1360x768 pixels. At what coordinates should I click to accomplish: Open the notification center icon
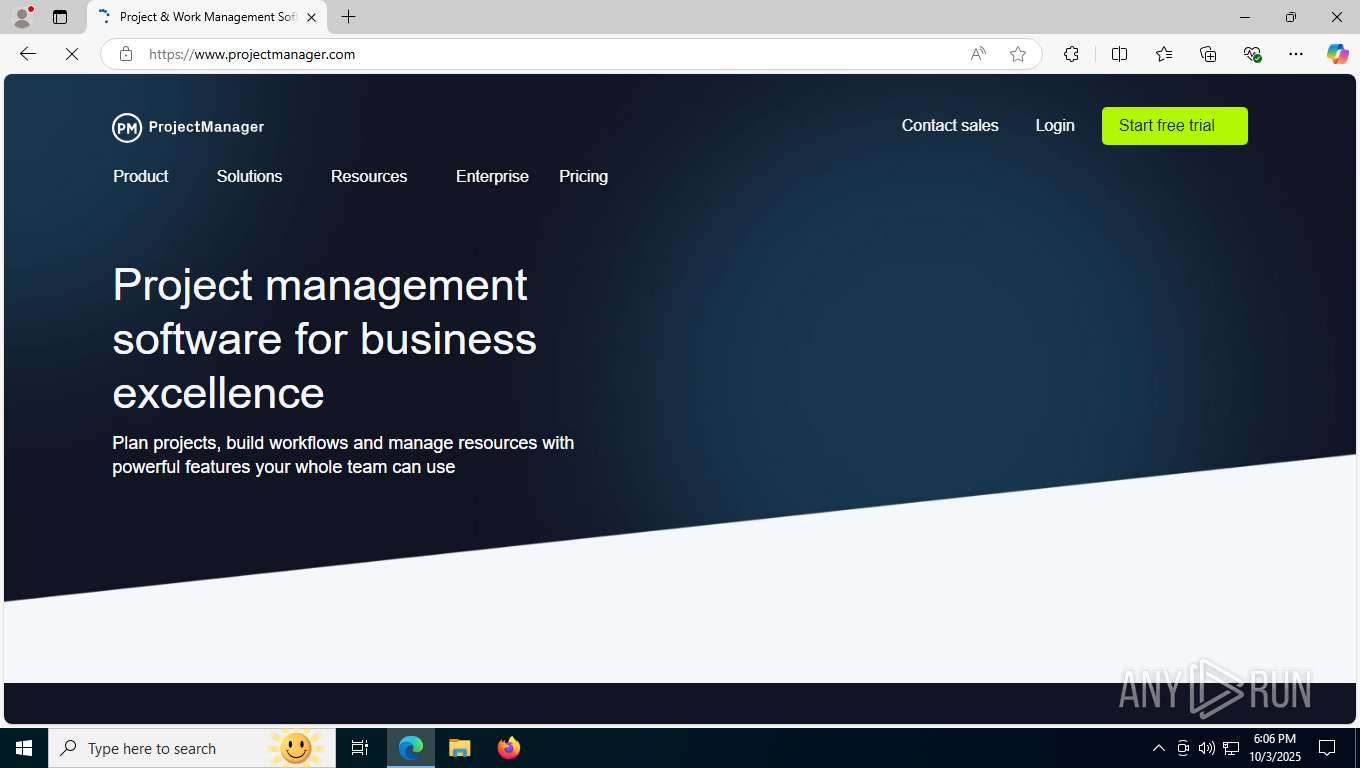[1327, 748]
